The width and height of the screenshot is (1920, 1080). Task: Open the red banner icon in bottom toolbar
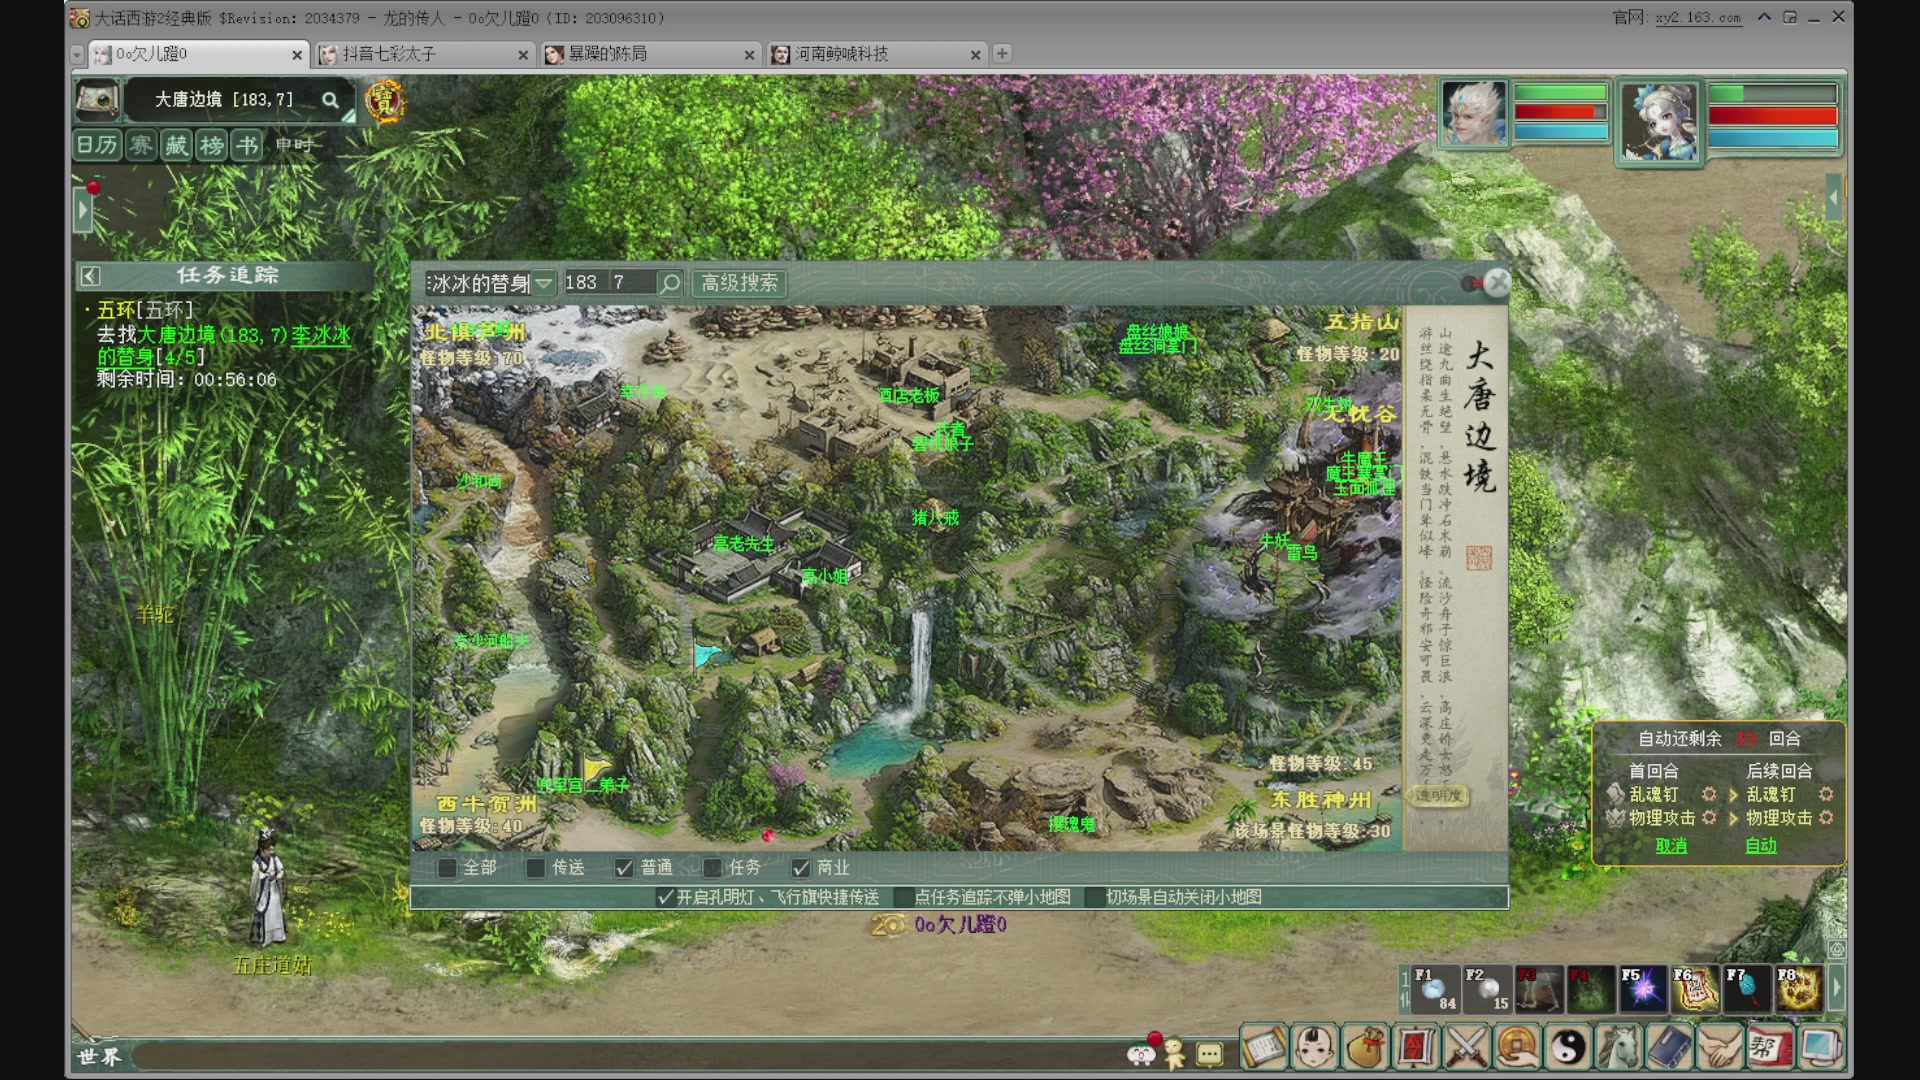1416,1047
